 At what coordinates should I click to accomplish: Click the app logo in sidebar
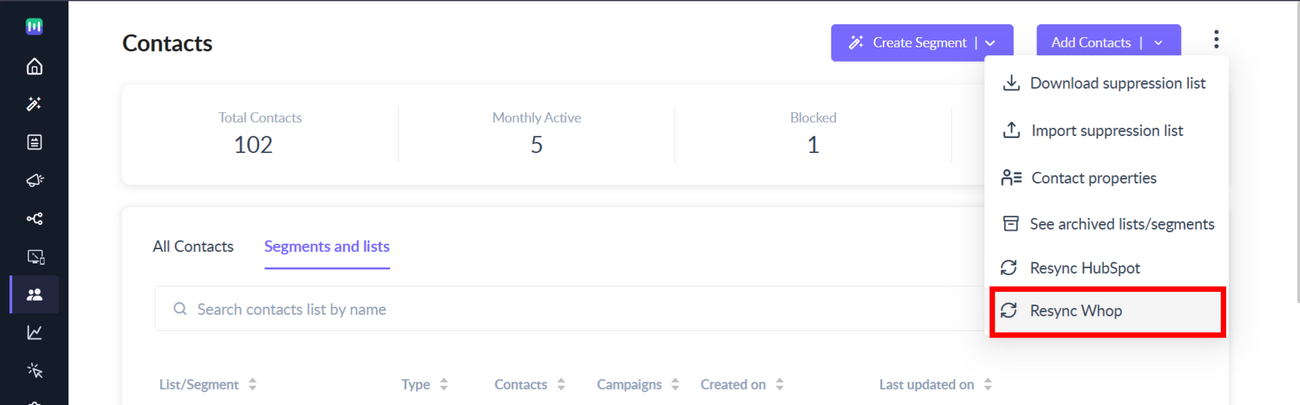tap(34, 27)
